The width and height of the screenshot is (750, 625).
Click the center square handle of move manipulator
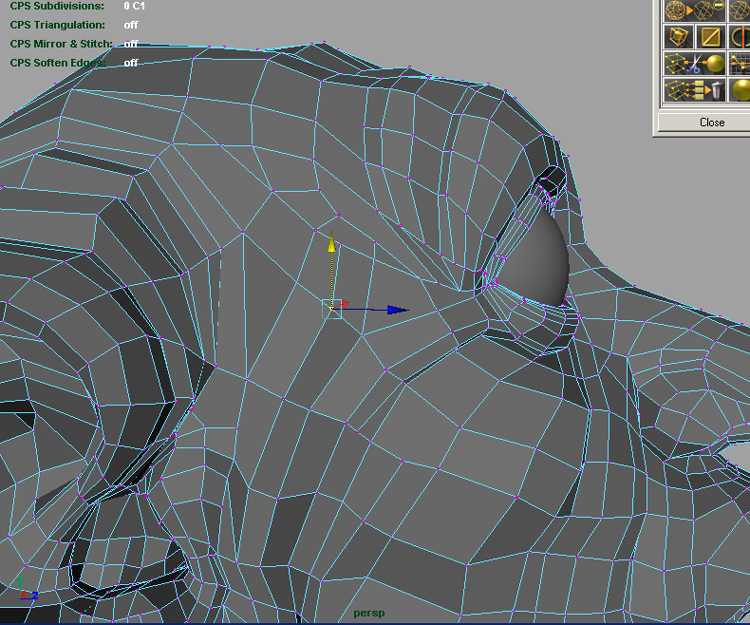pos(331,309)
